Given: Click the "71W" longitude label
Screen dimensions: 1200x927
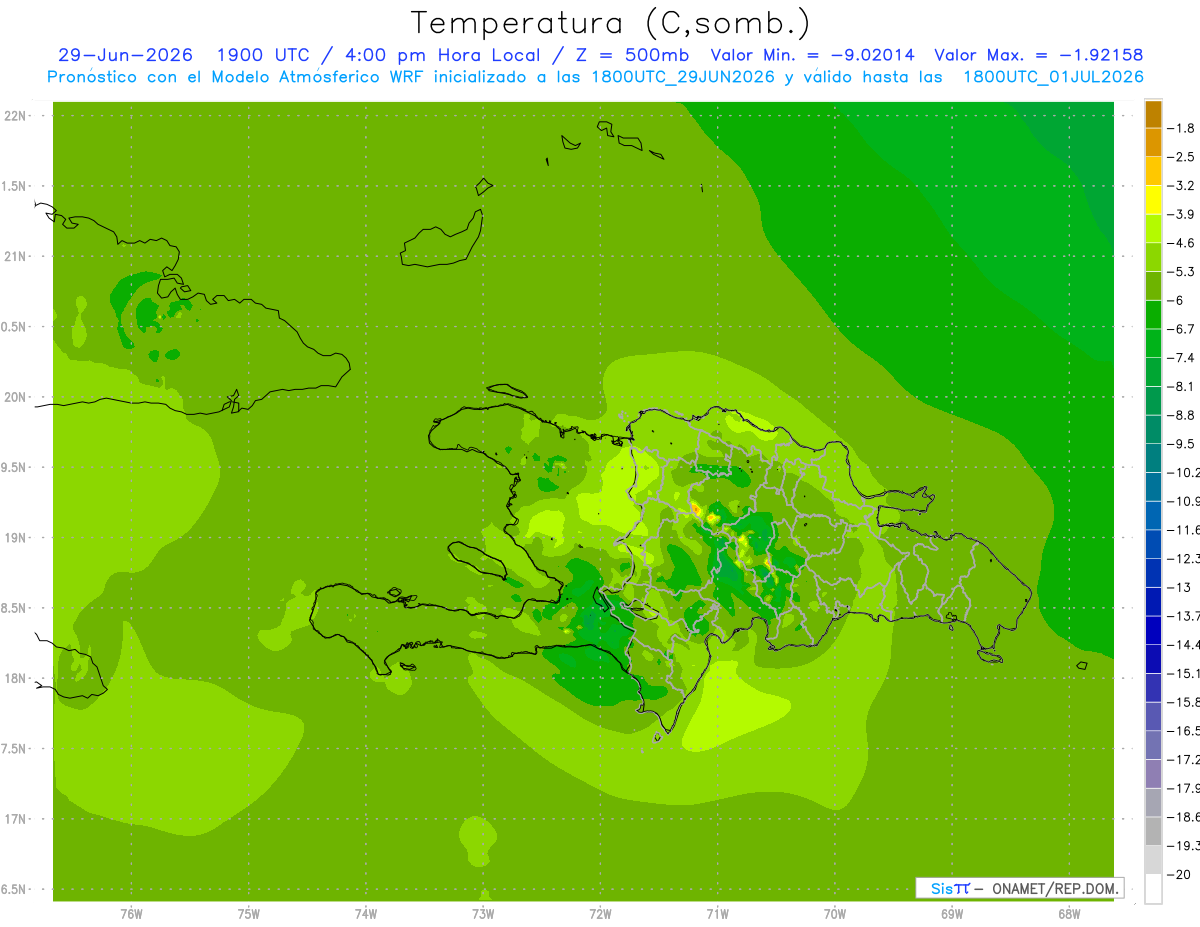Looking at the screenshot, I should (x=717, y=914).
